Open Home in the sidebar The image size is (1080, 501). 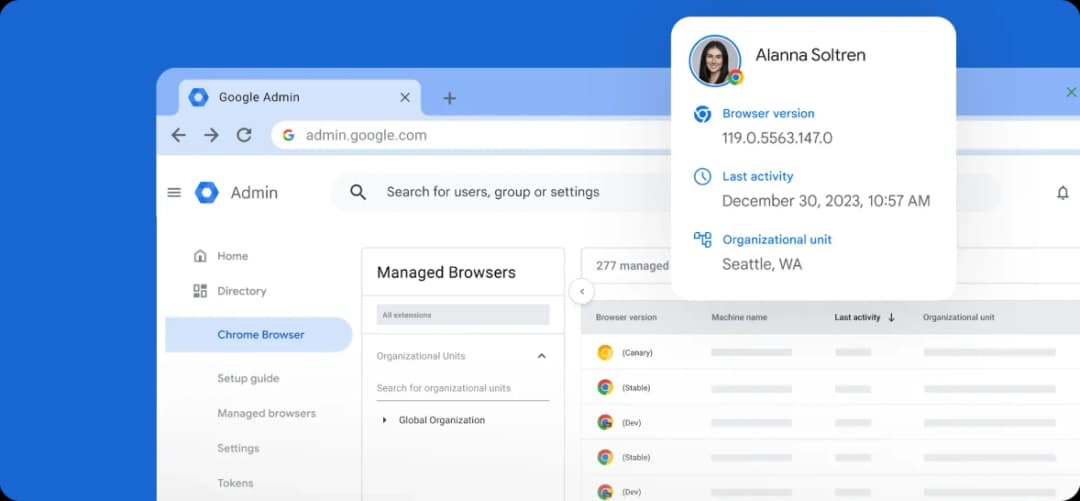[x=232, y=256]
